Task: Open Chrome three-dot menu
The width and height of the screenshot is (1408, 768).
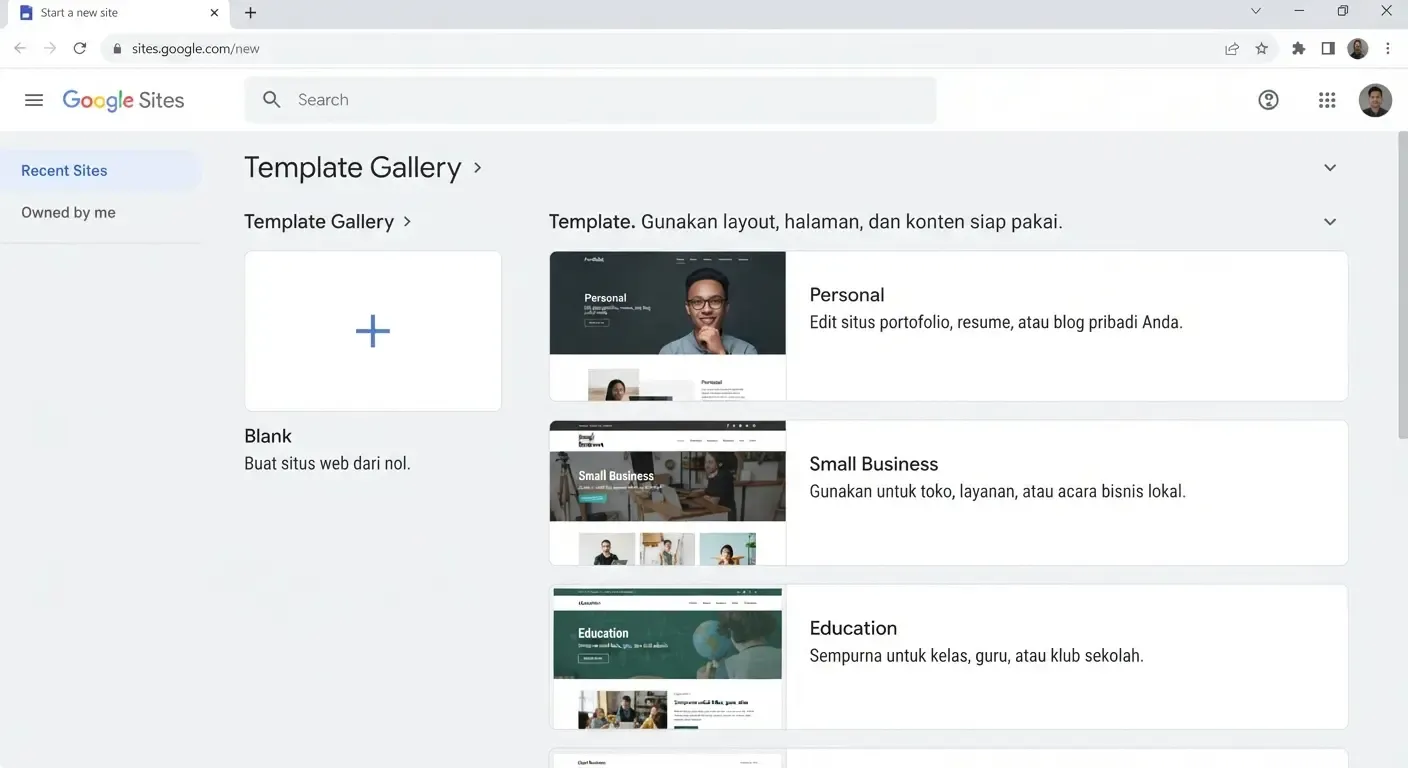Action: (1388, 48)
